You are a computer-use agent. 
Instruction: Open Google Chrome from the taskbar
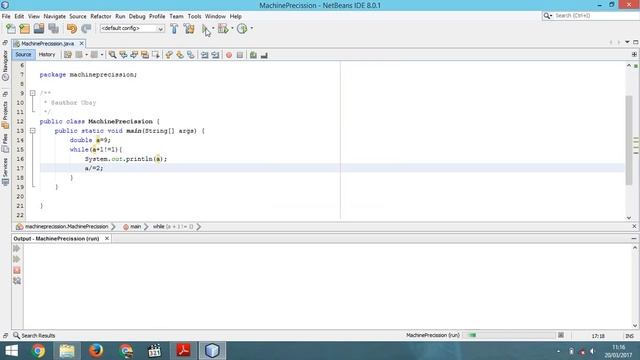(38, 351)
